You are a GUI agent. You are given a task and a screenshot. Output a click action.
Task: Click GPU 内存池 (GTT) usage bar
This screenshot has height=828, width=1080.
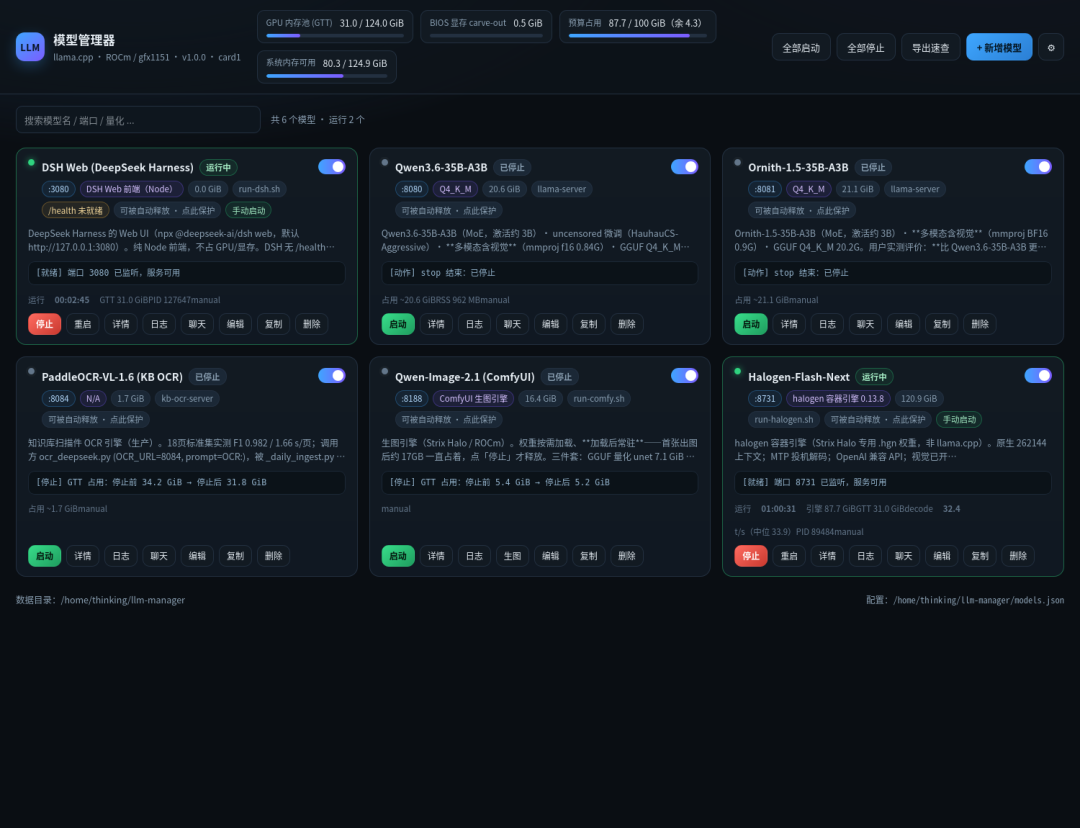click(335, 35)
